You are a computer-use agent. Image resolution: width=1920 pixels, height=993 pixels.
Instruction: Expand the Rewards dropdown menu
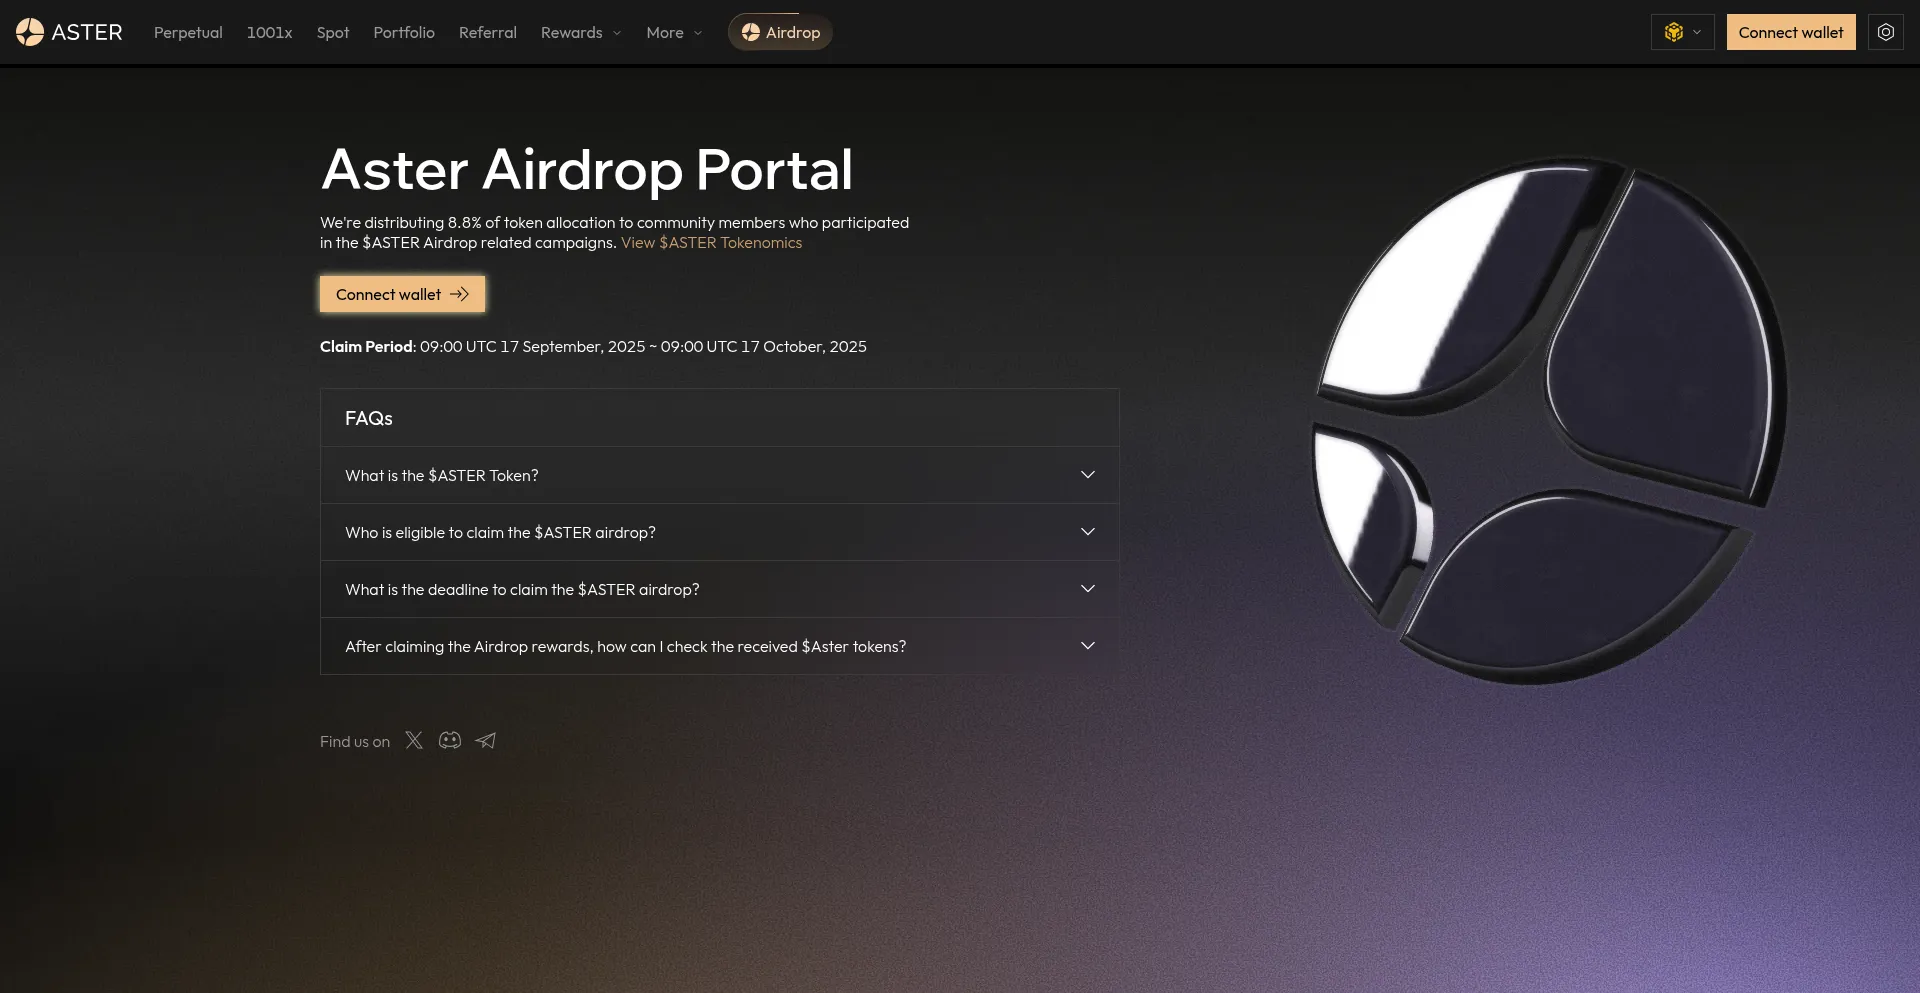tap(581, 32)
